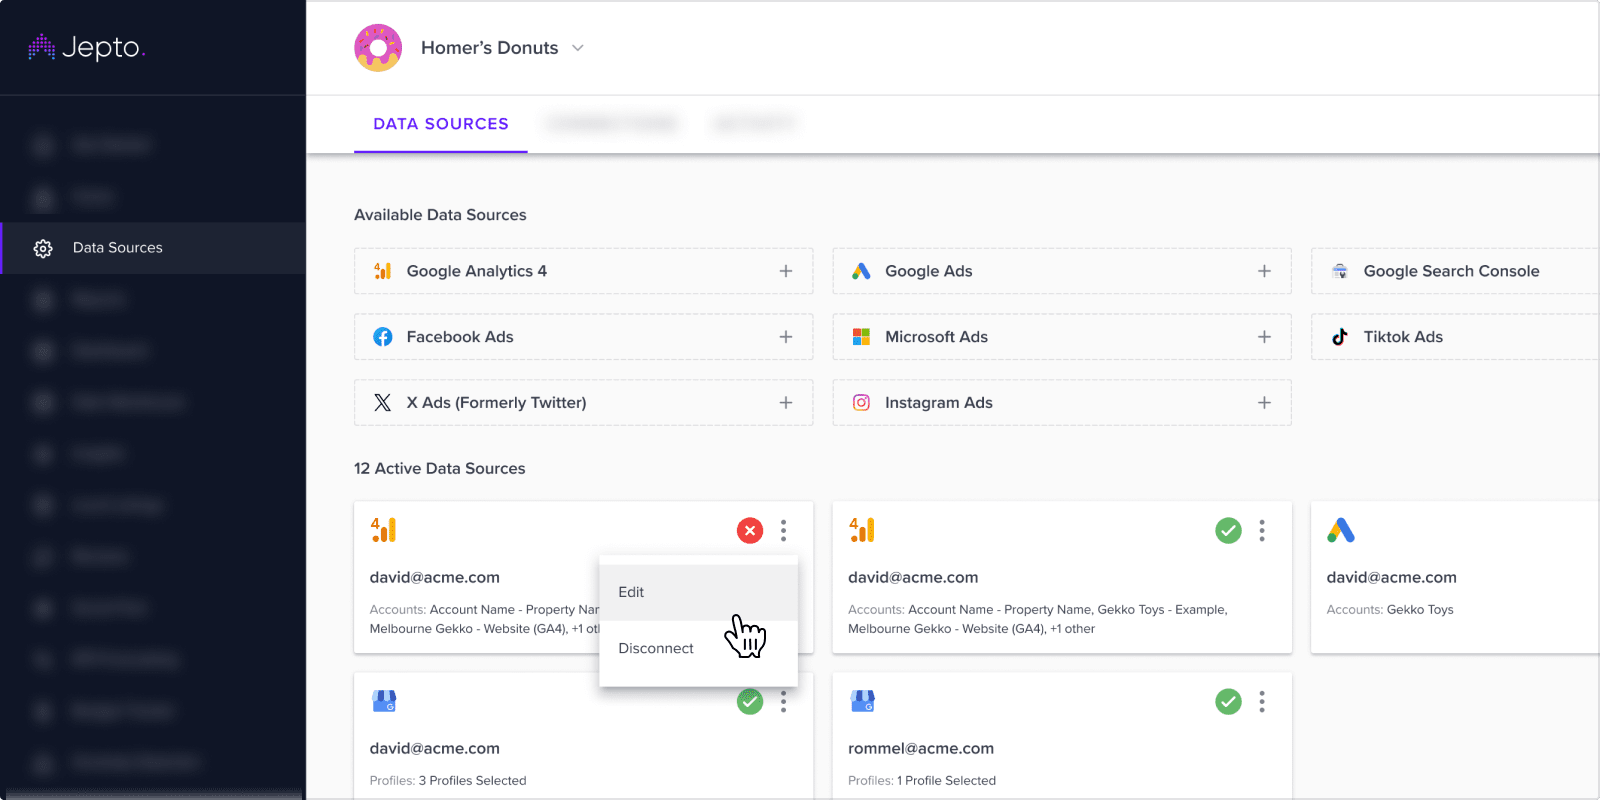Open the connected GA4 card's three-dot menu
This screenshot has height=800, width=1600.
(1262, 530)
